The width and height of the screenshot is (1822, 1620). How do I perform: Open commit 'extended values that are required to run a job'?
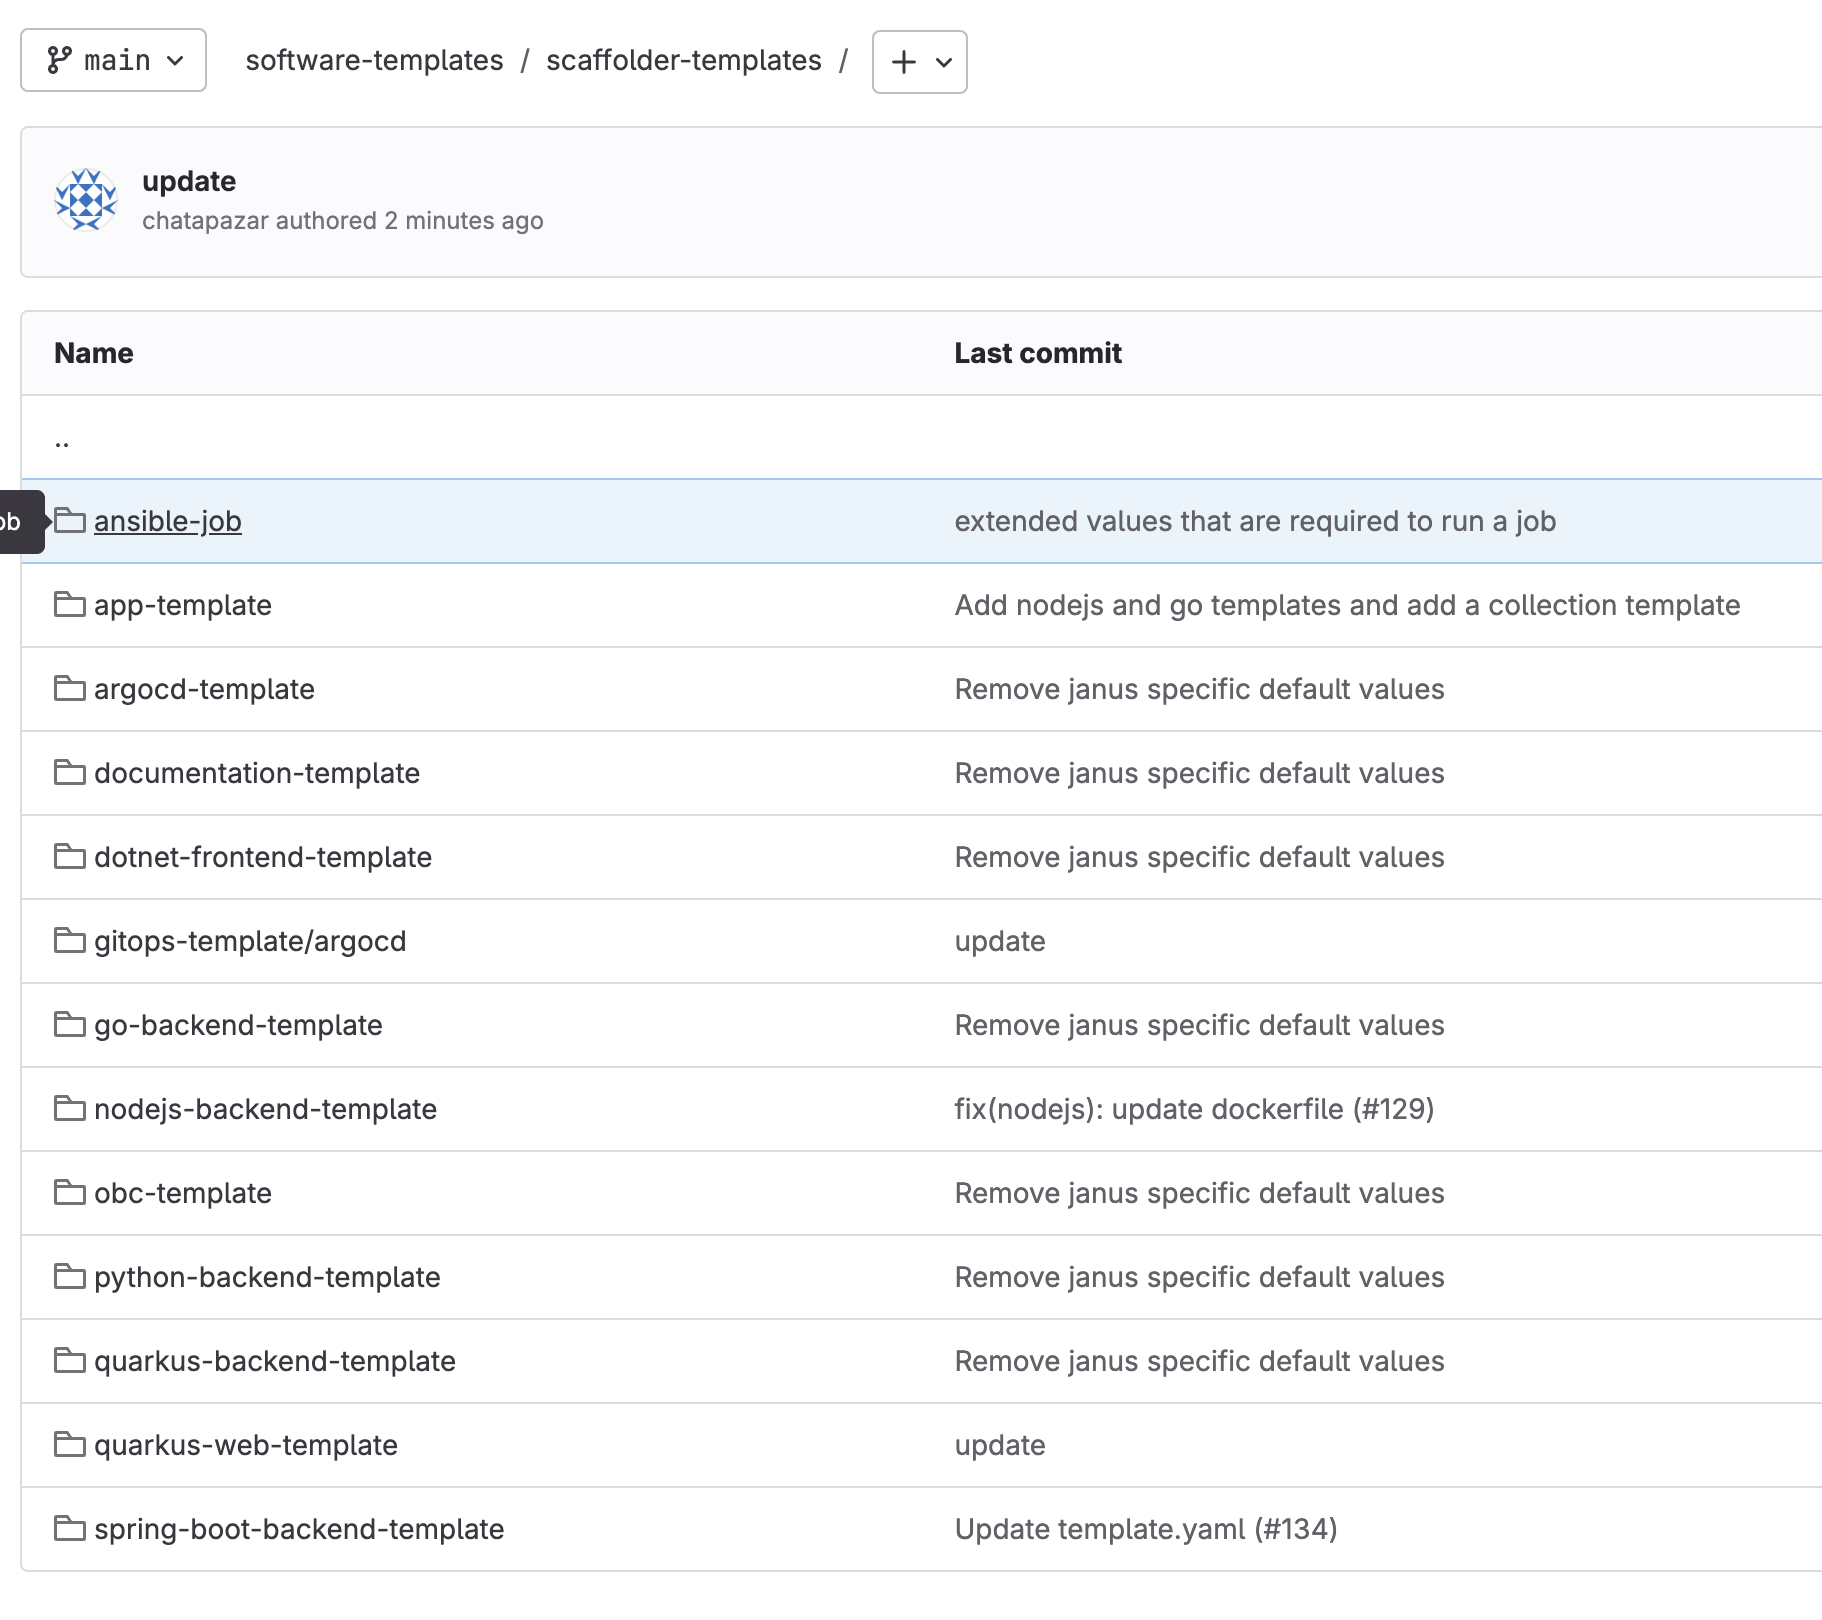pos(1255,521)
